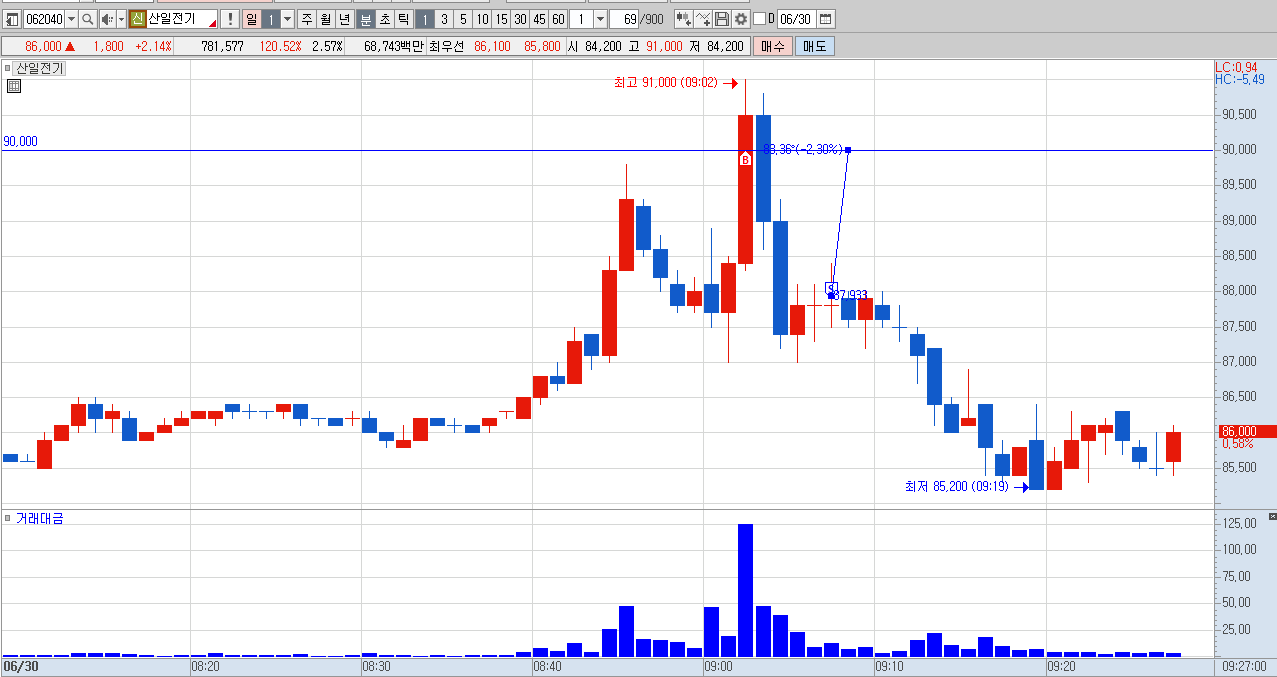Choose the 10-minute interval button
Screen dimensions: 1277x677
482,19
